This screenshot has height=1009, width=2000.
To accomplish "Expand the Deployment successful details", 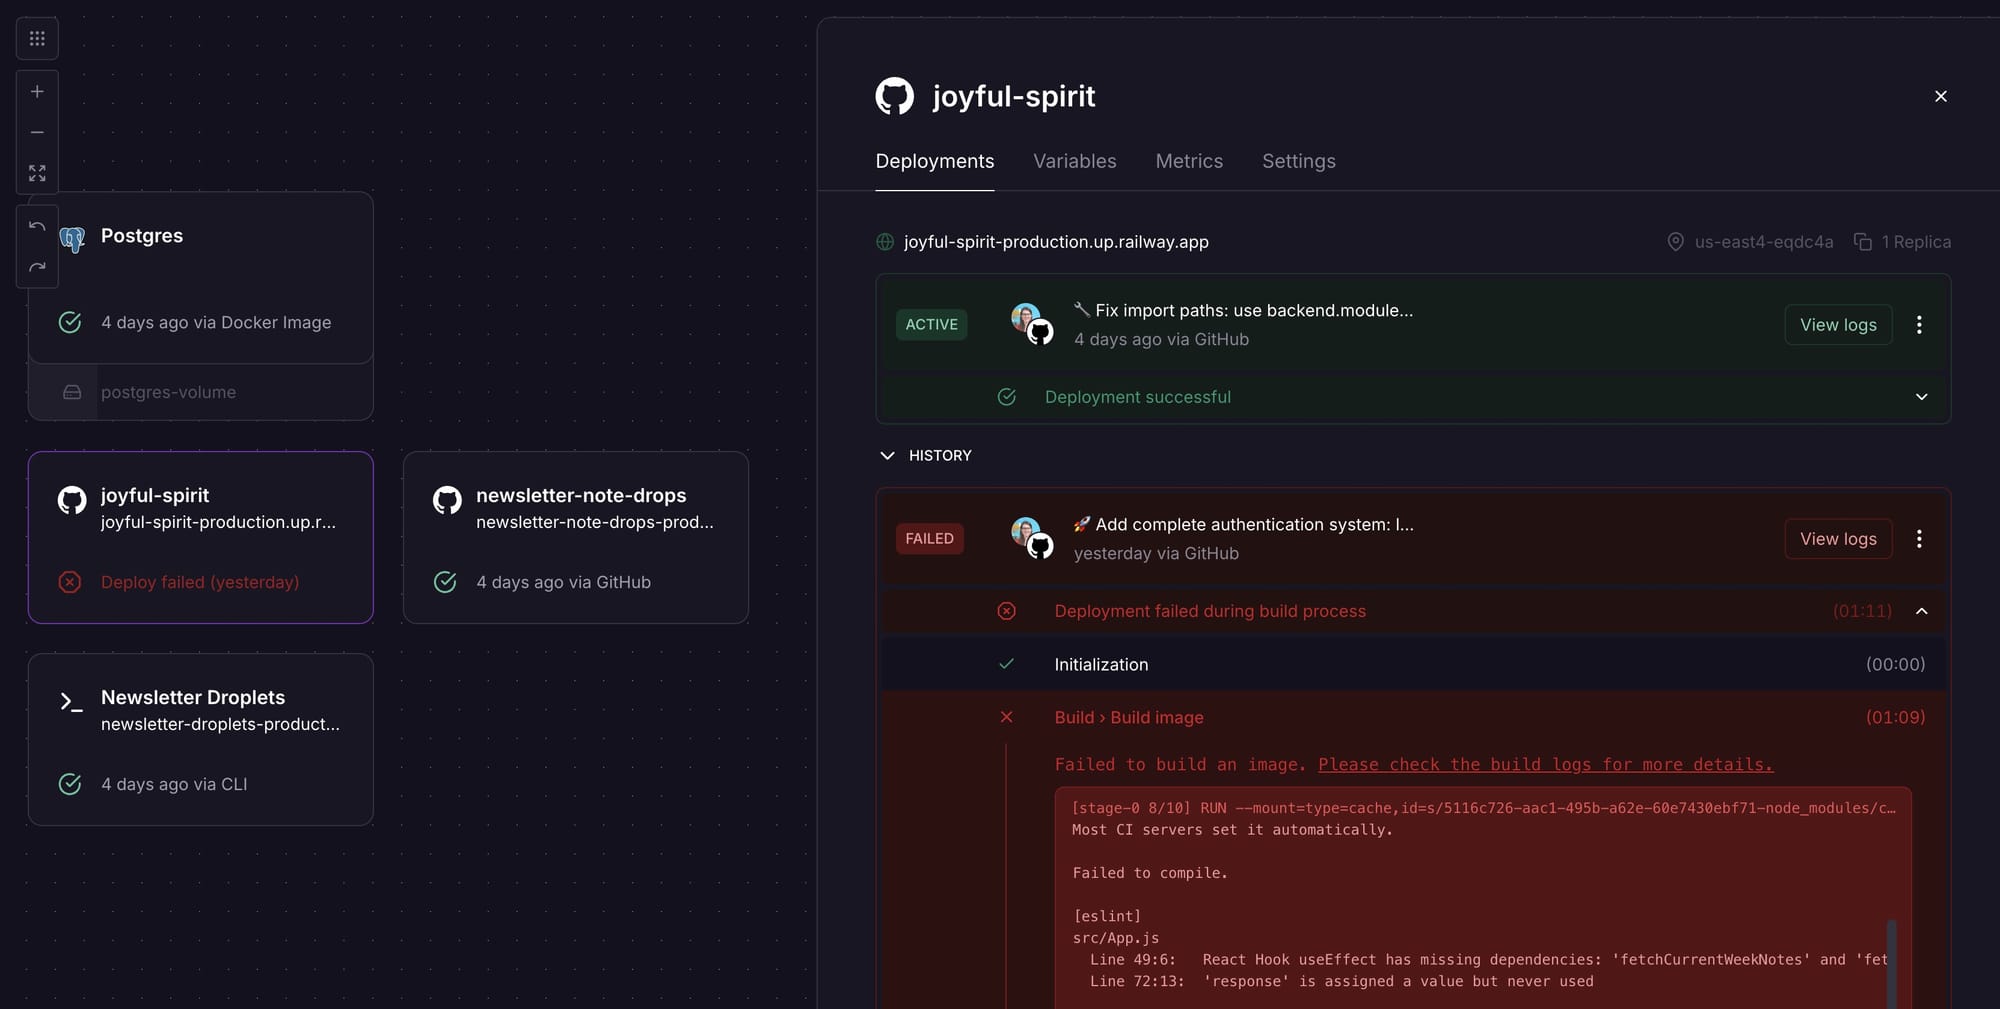I will pyautogui.click(x=1921, y=397).
